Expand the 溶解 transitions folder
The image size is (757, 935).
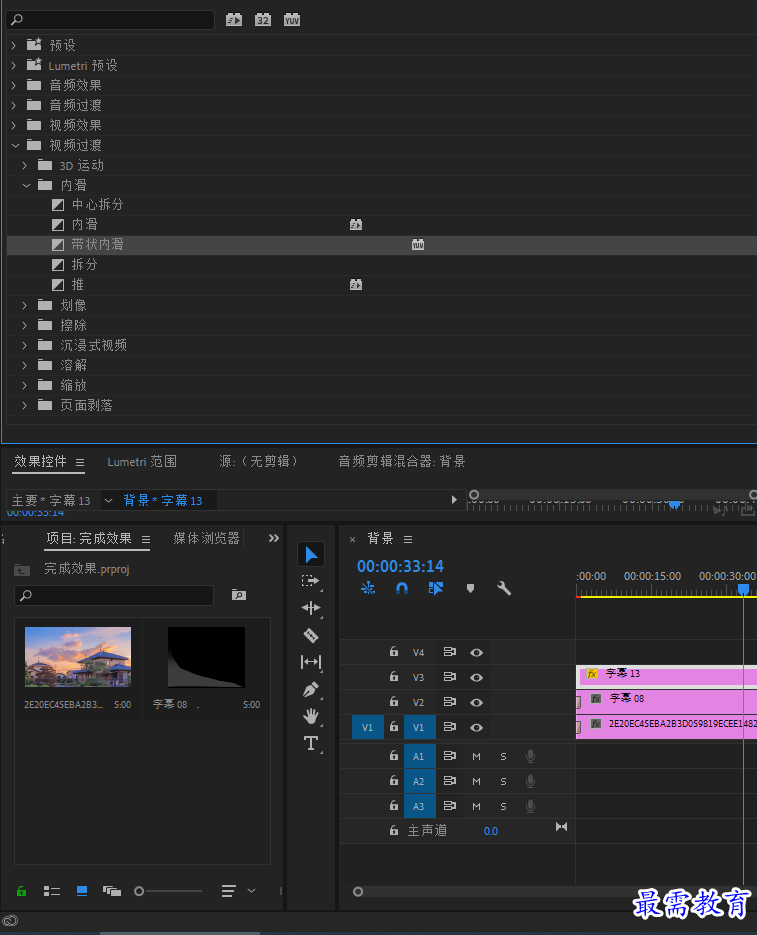pos(24,365)
